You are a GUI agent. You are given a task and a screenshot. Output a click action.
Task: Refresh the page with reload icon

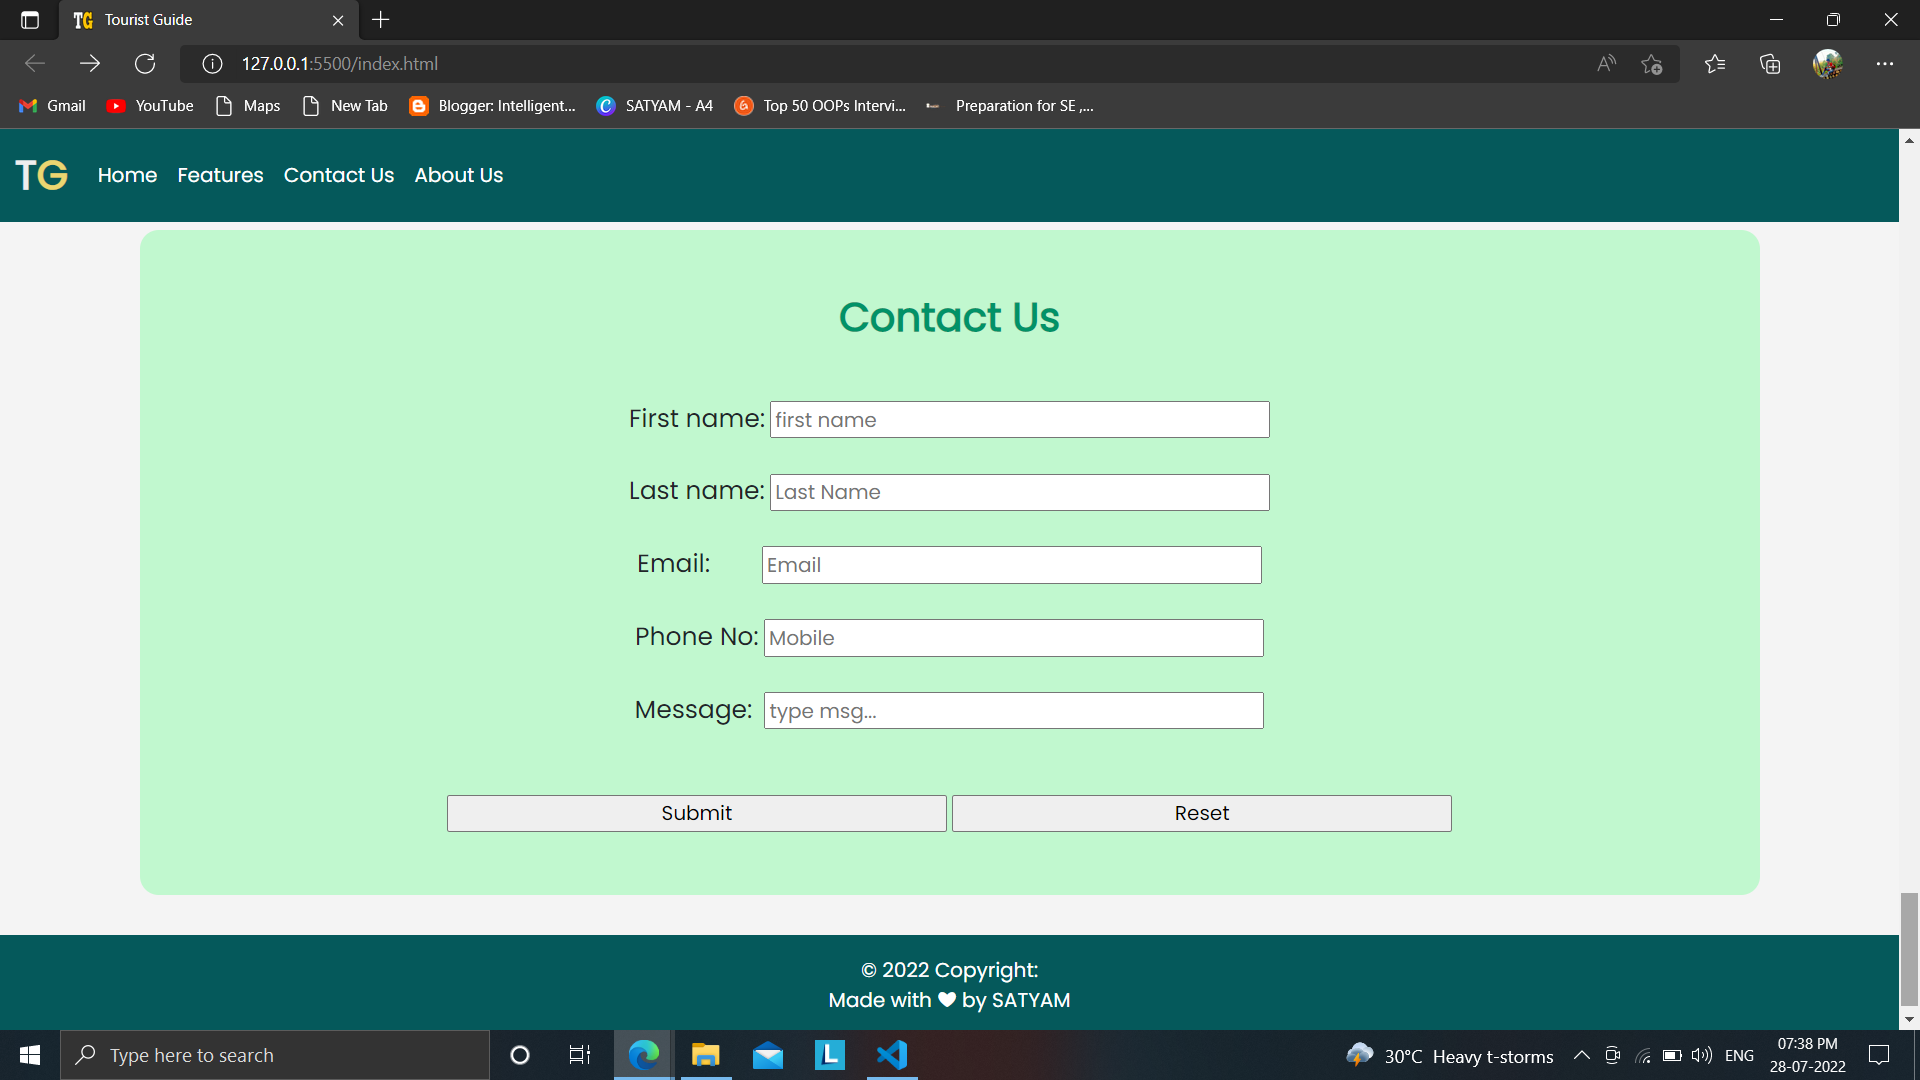click(x=145, y=64)
